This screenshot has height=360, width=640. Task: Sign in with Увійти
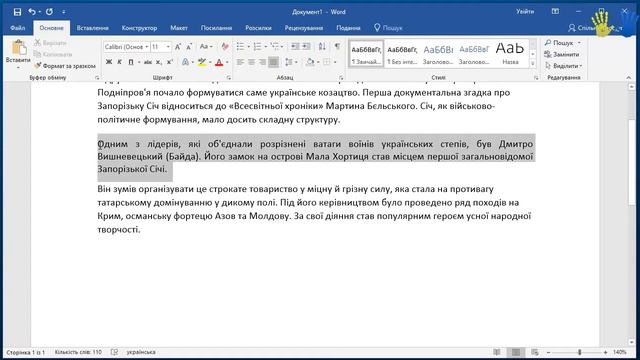(x=525, y=12)
